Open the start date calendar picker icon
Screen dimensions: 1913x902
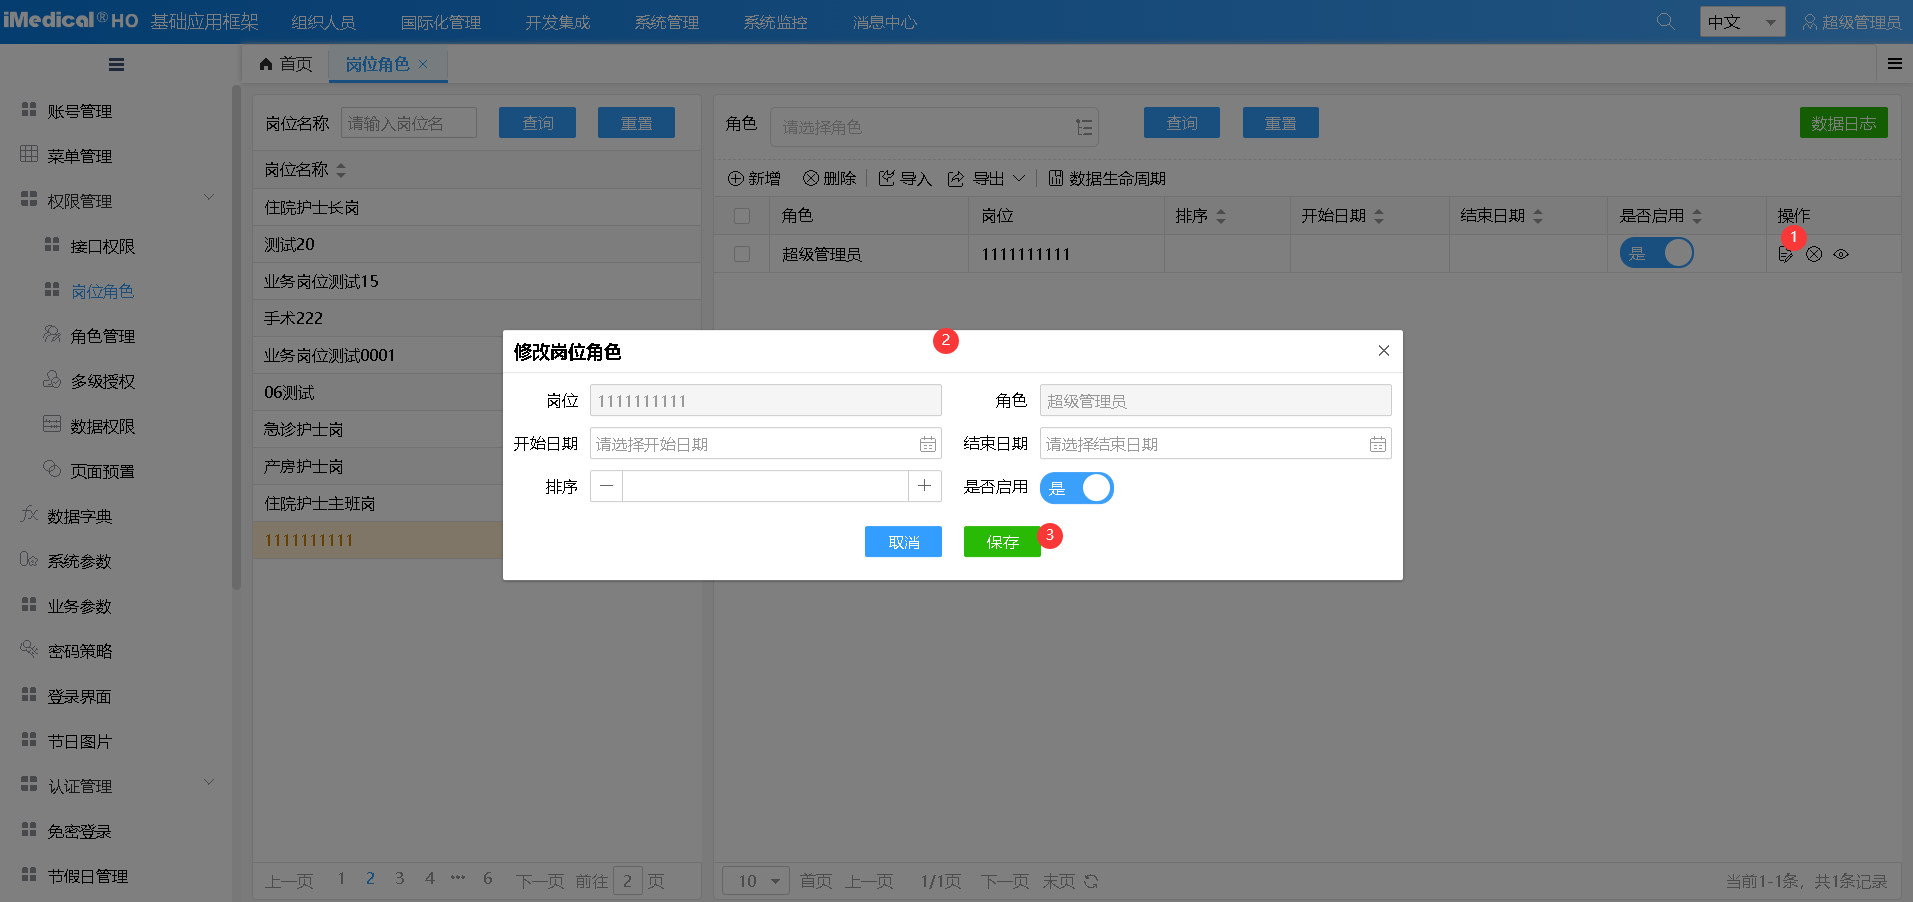pyautogui.click(x=927, y=444)
